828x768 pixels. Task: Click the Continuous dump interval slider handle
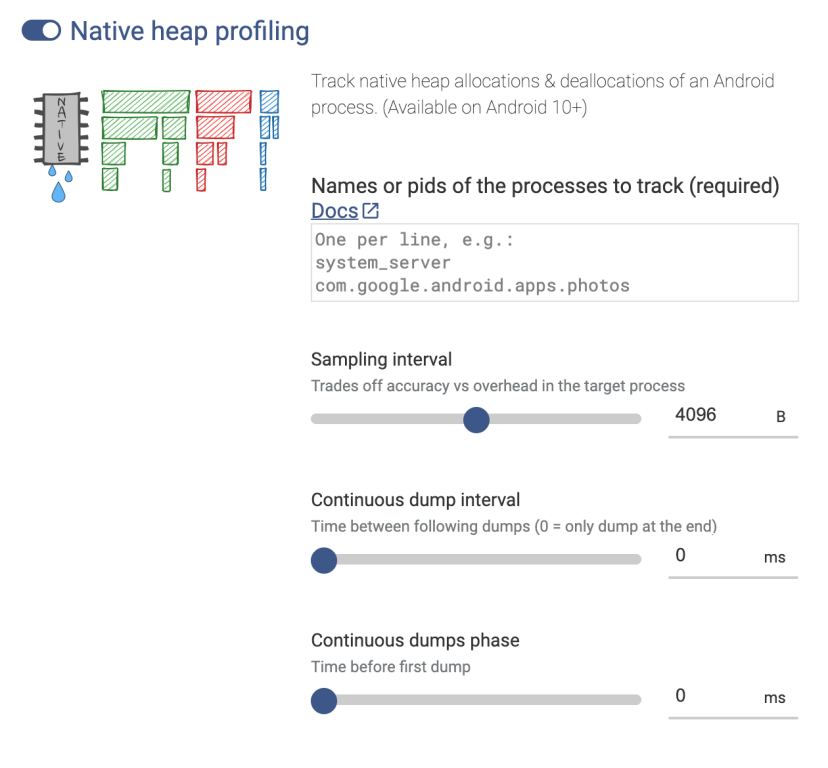click(324, 560)
